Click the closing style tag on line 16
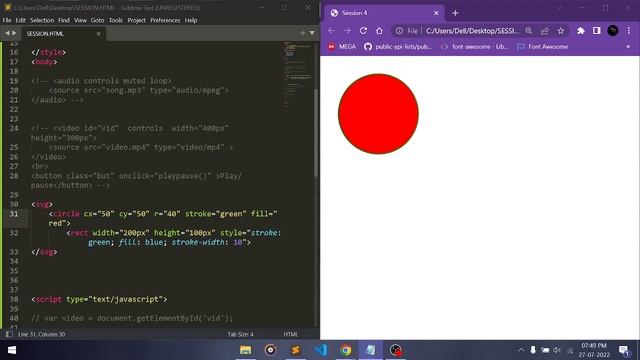This screenshot has height=360, width=640. (48, 52)
